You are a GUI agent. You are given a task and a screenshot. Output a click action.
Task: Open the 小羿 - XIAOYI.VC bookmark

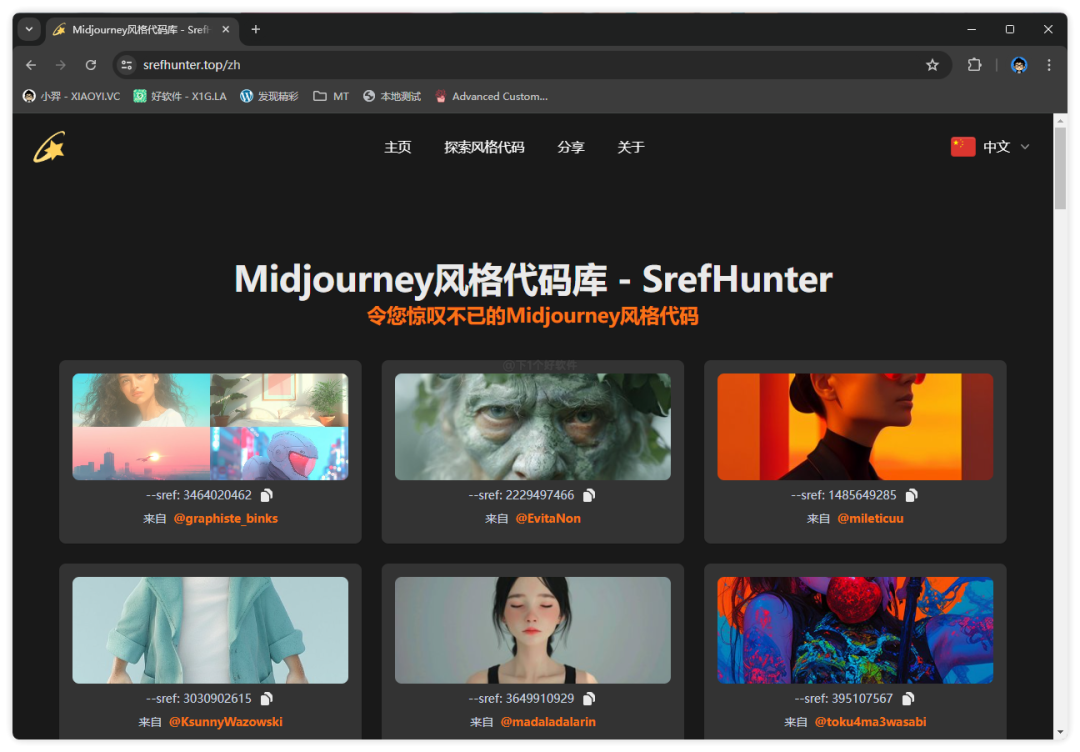click(71, 96)
